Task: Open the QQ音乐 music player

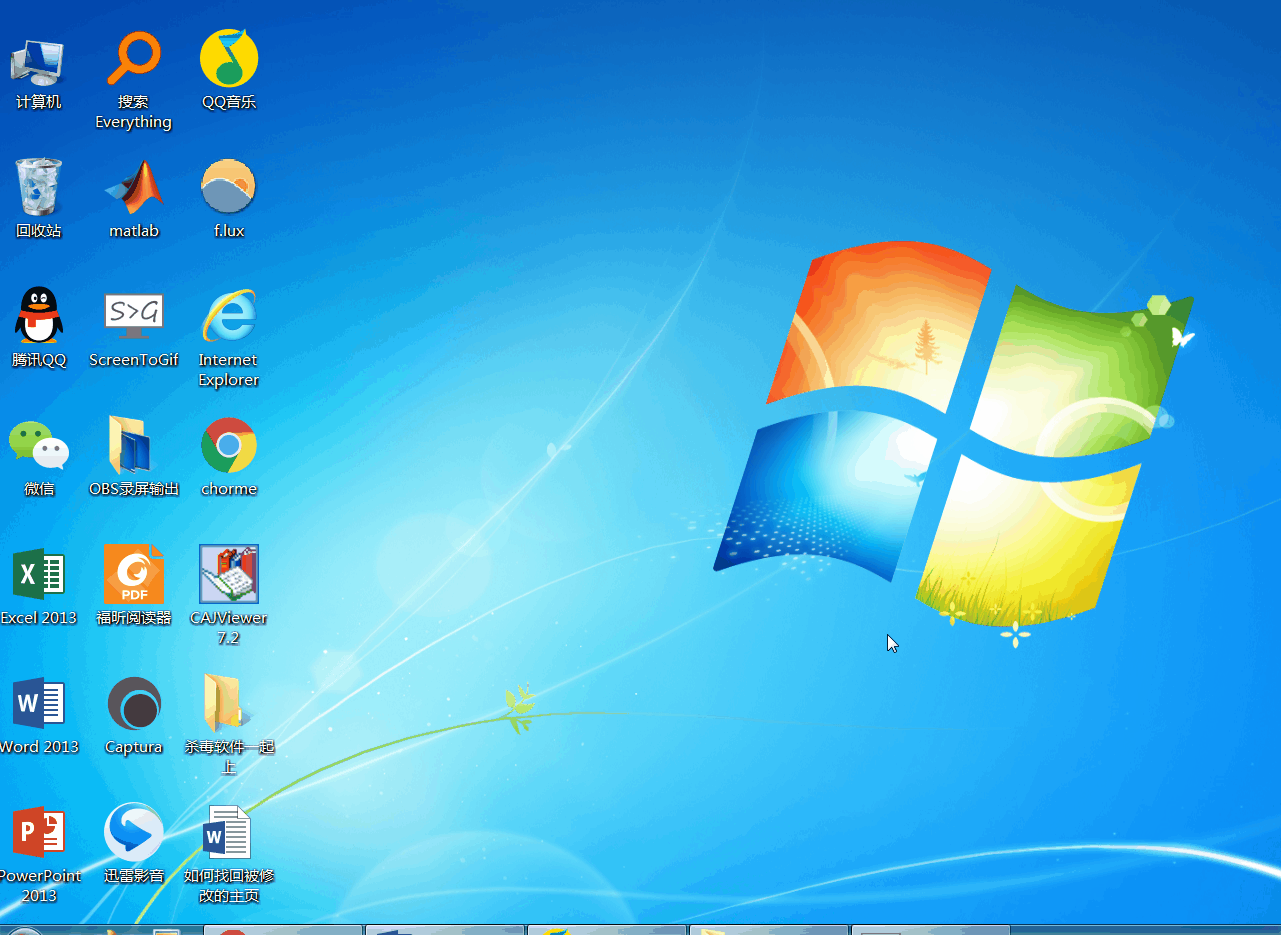Action: pyautogui.click(x=229, y=57)
